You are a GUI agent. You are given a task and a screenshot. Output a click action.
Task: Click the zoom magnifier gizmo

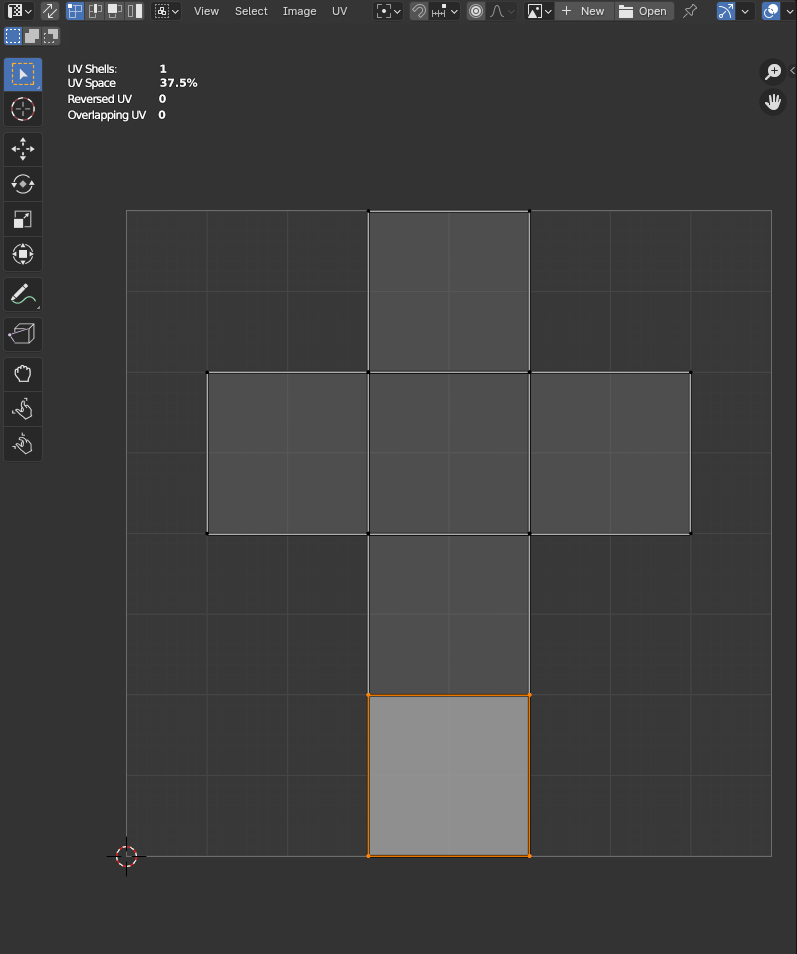tap(773, 72)
